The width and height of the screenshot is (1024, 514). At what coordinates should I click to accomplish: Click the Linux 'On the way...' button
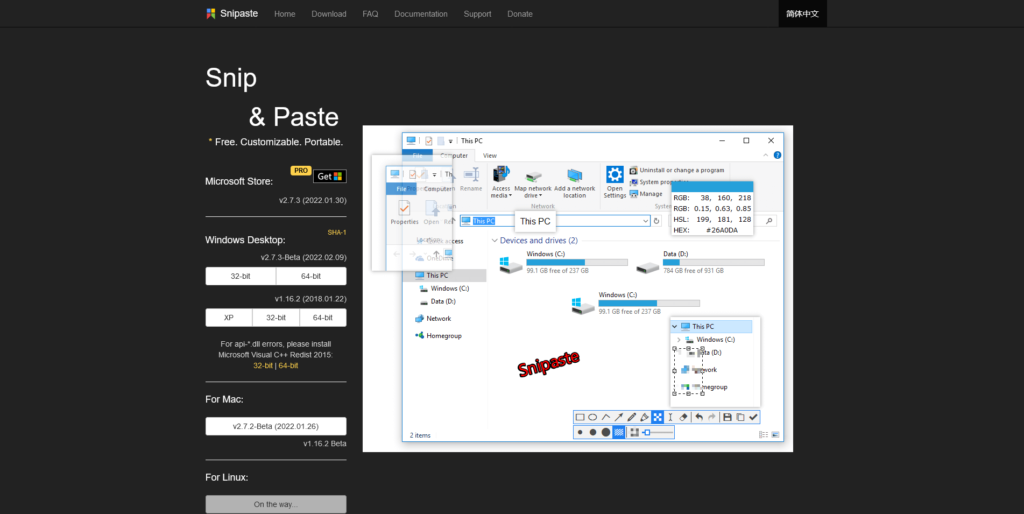tap(276, 504)
